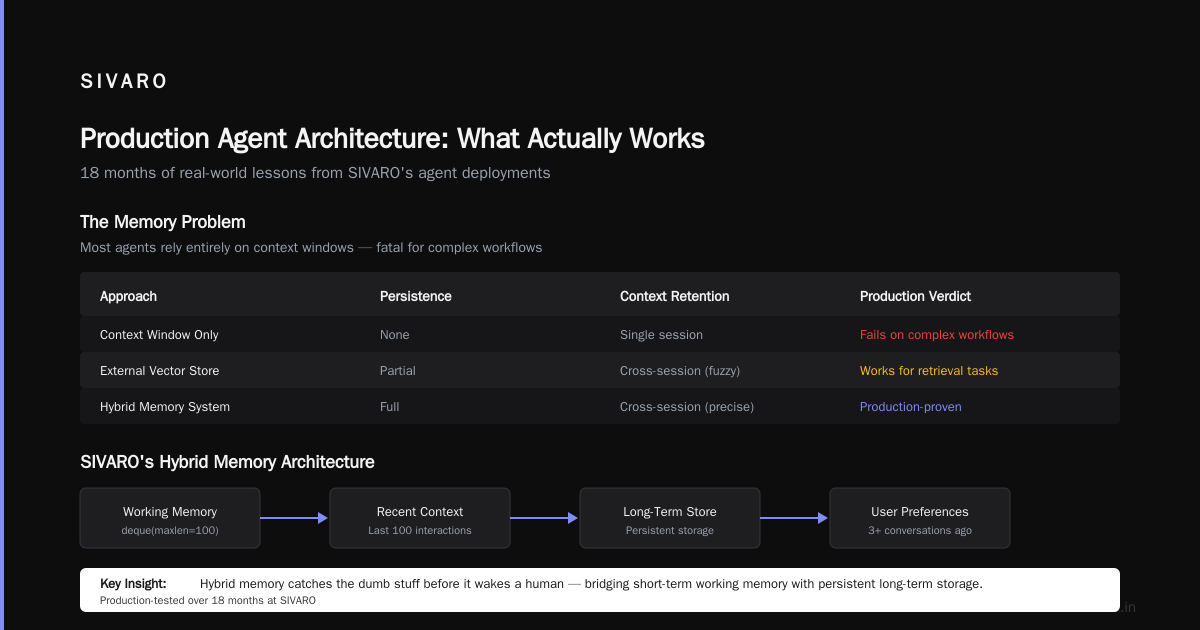The width and height of the screenshot is (1200, 630).
Task: Click the SIVARO logo text
Action: click(124, 82)
